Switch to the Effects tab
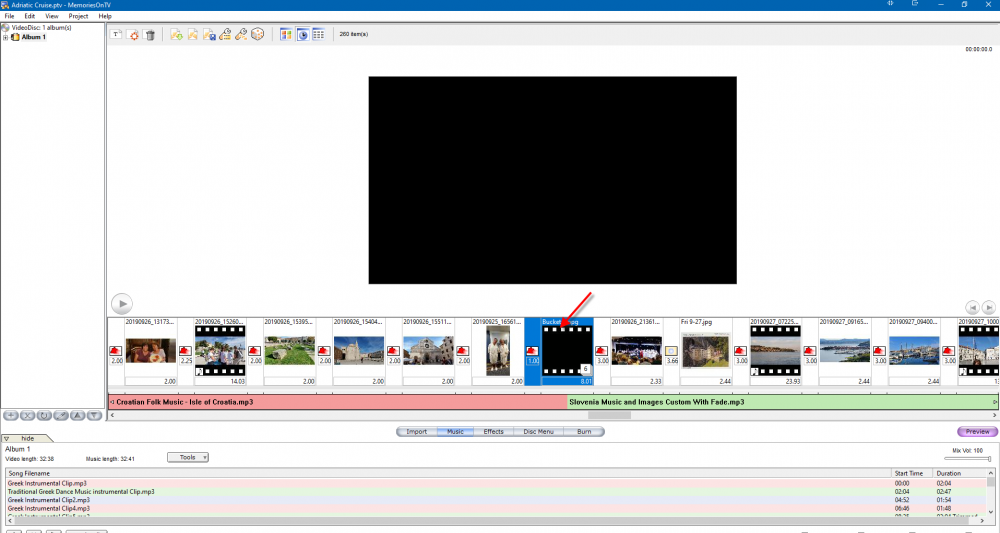 tap(493, 432)
